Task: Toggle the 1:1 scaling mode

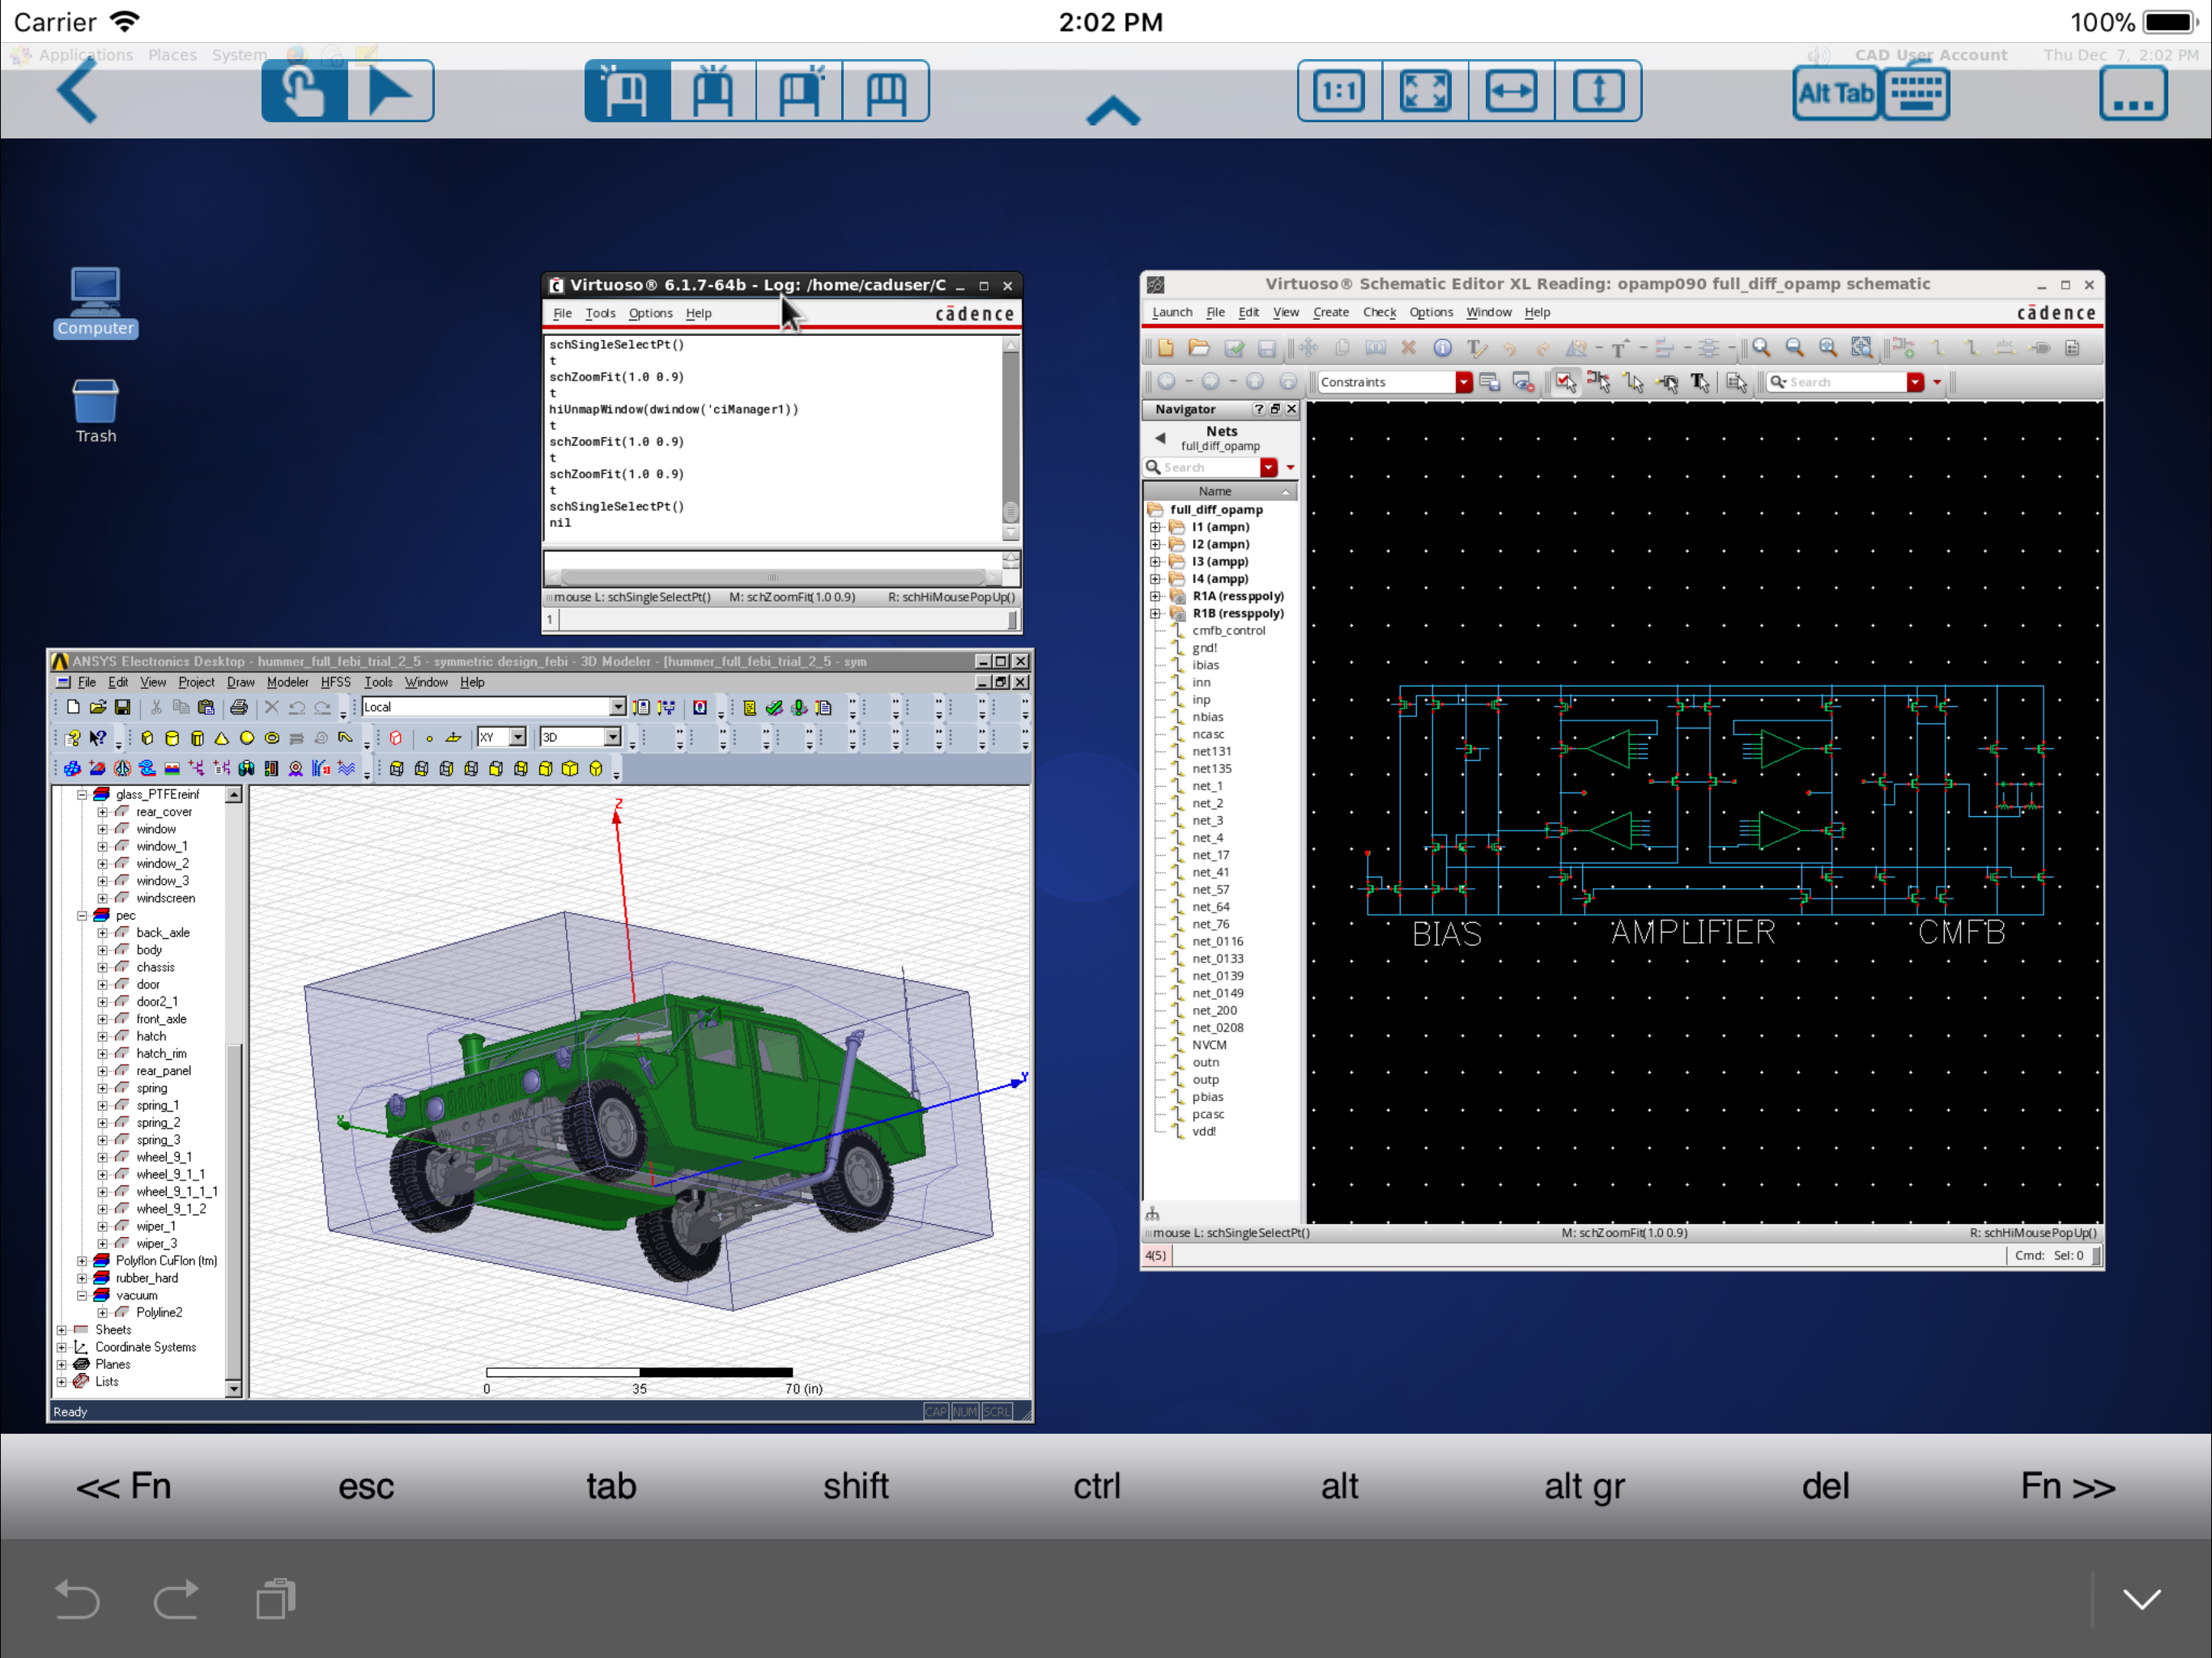Action: click(x=1339, y=91)
